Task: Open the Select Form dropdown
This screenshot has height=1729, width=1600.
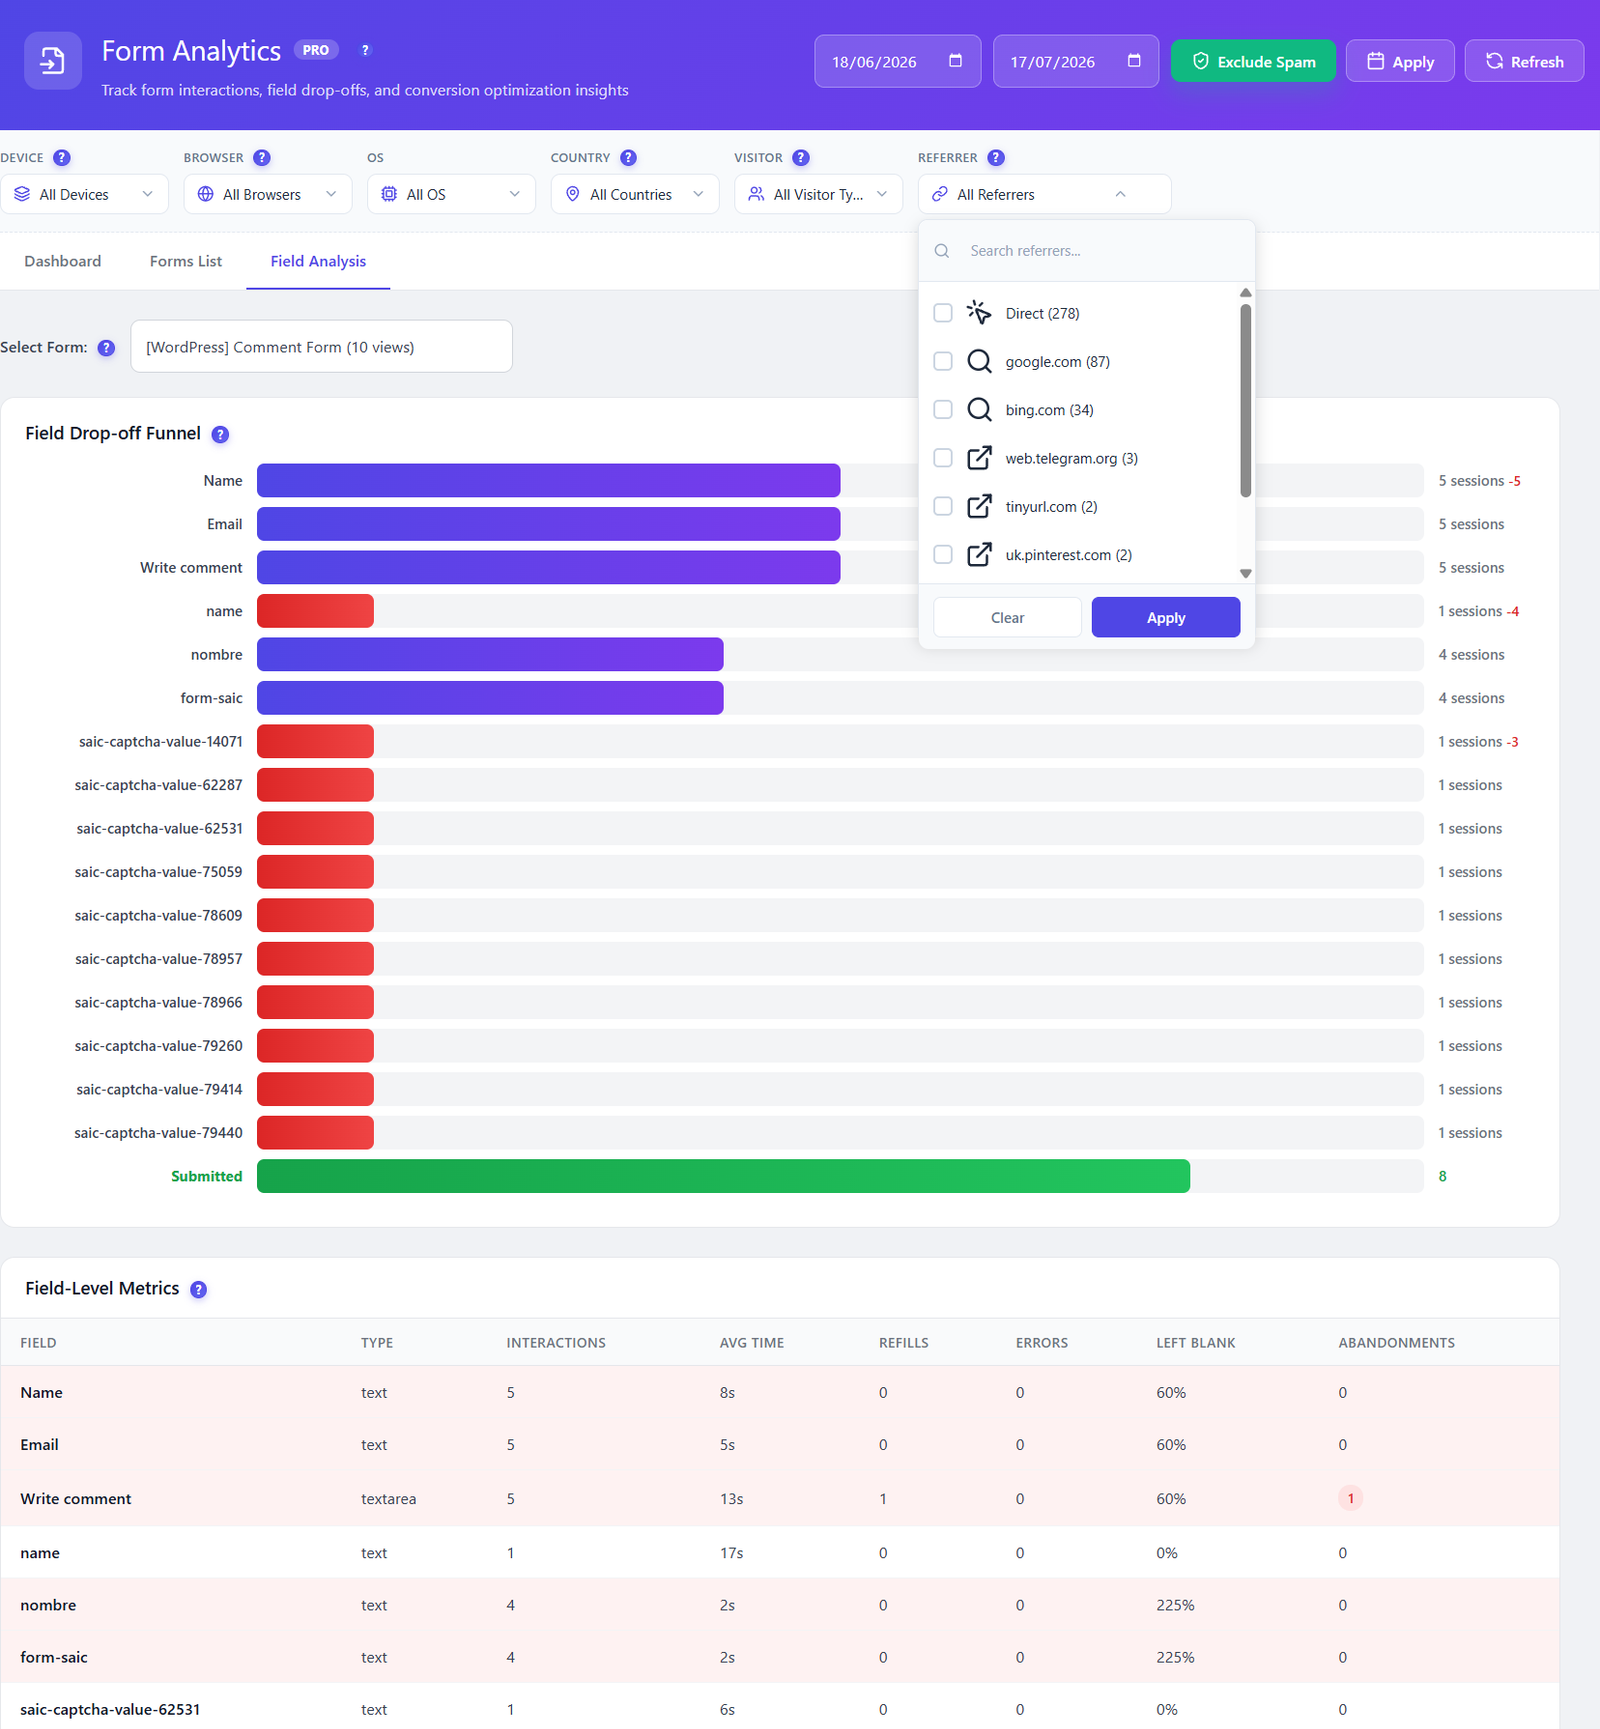Action: (x=321, y=347)
